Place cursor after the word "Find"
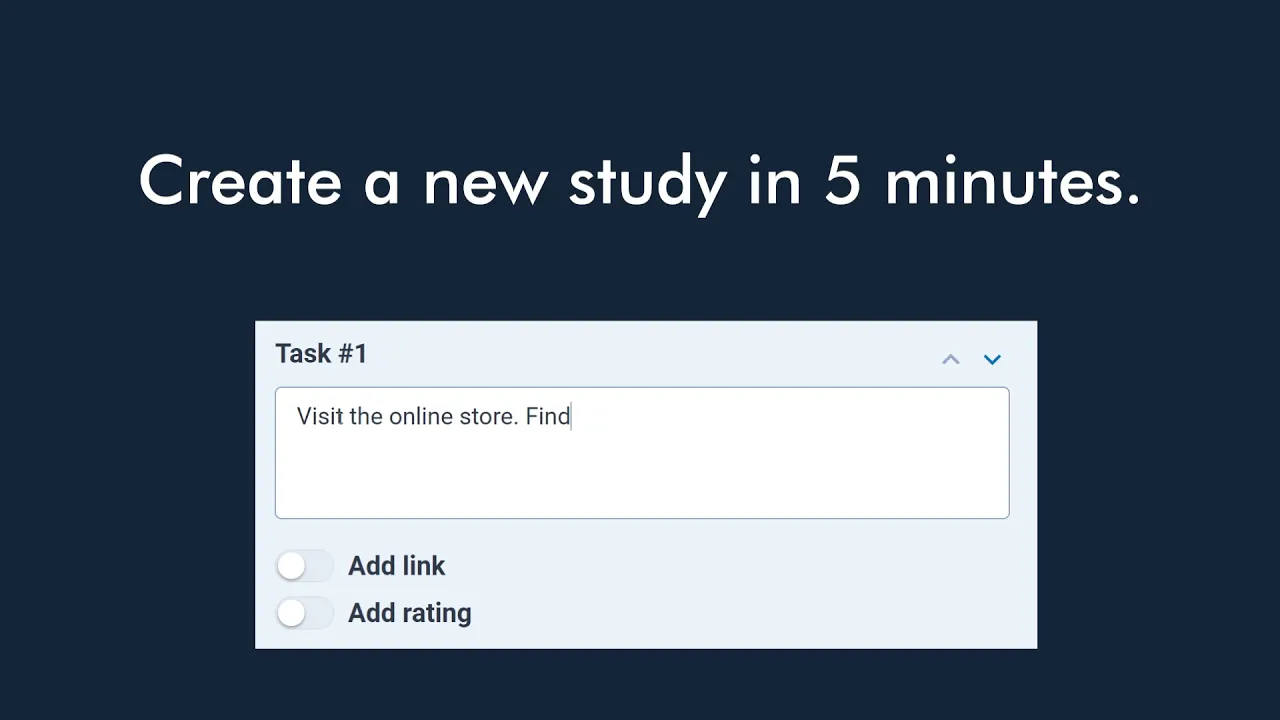 [x=571, y=416]
